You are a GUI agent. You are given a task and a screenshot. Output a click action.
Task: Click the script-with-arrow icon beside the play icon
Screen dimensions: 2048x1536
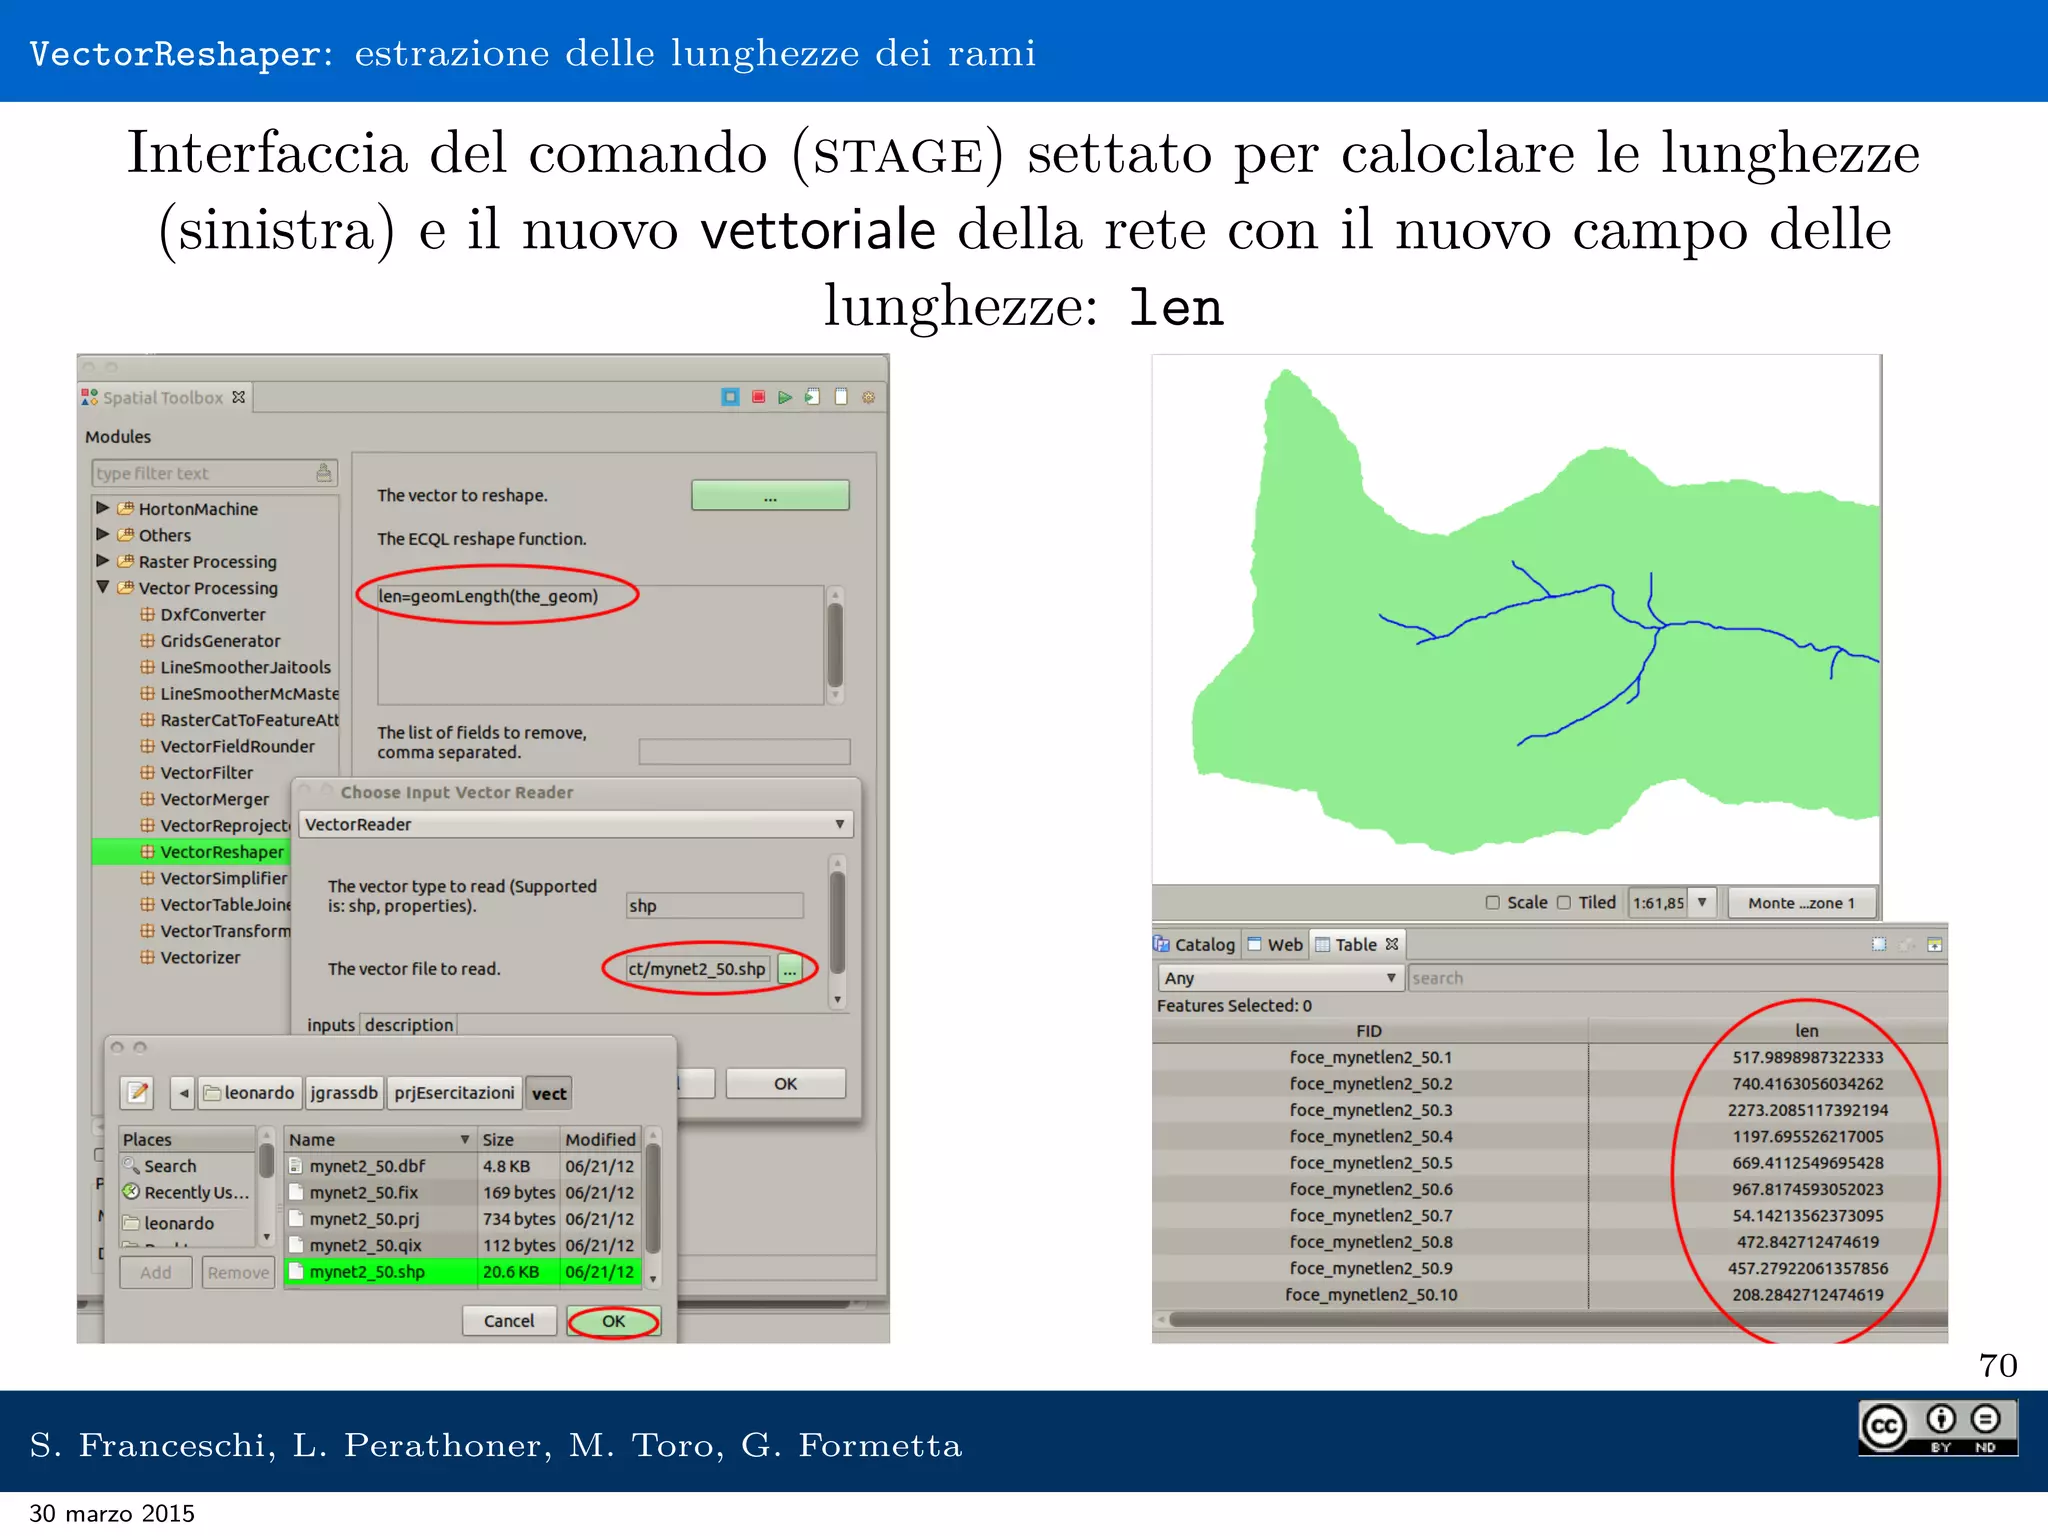(812, 397)
